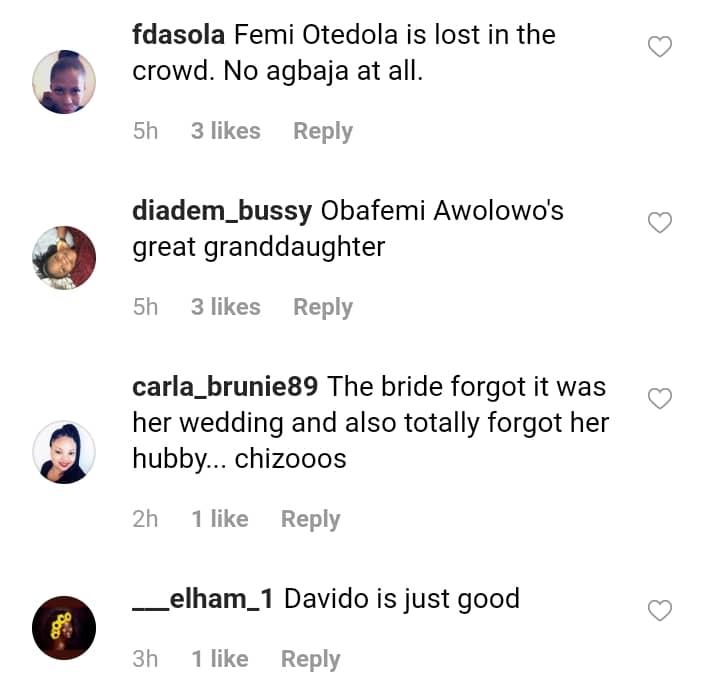Open ___elham_1 username link
This screenshot has height=691, width=720.
click(x=204, y=599)
